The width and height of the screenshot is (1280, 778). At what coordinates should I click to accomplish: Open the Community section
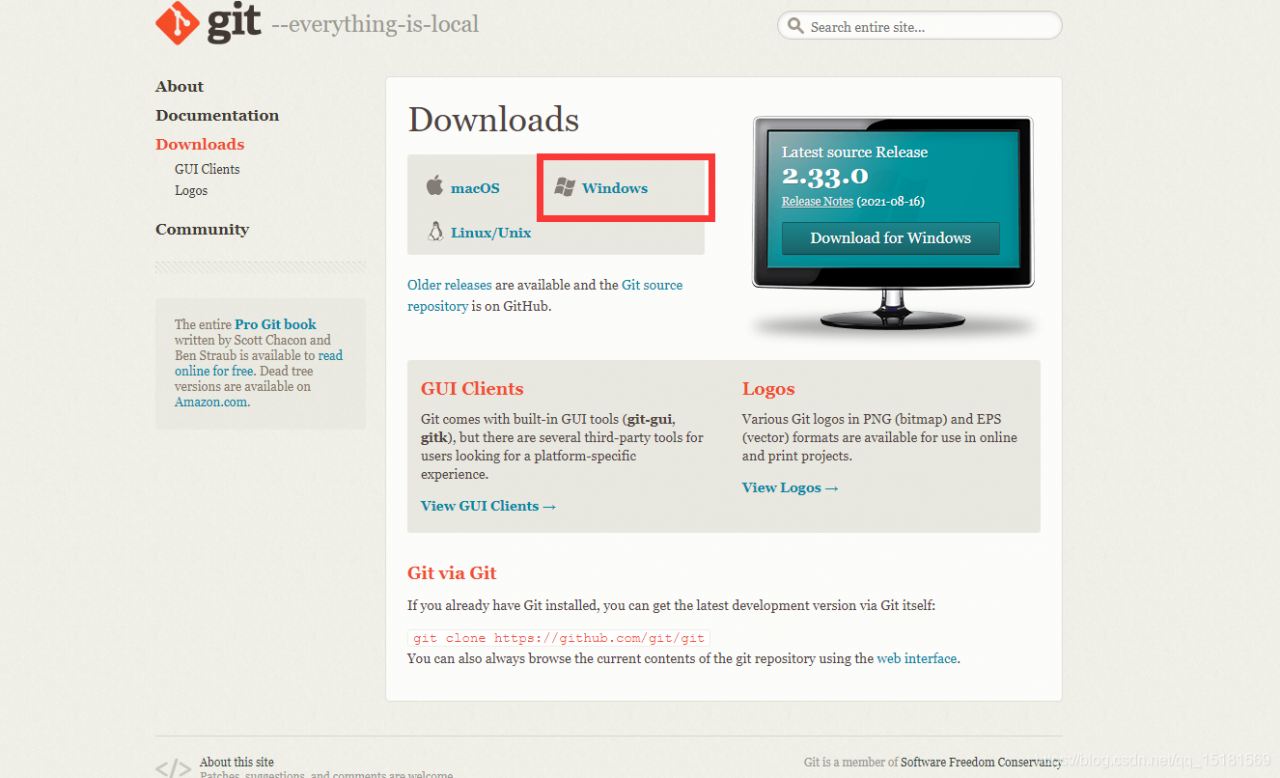pos(202,230)
